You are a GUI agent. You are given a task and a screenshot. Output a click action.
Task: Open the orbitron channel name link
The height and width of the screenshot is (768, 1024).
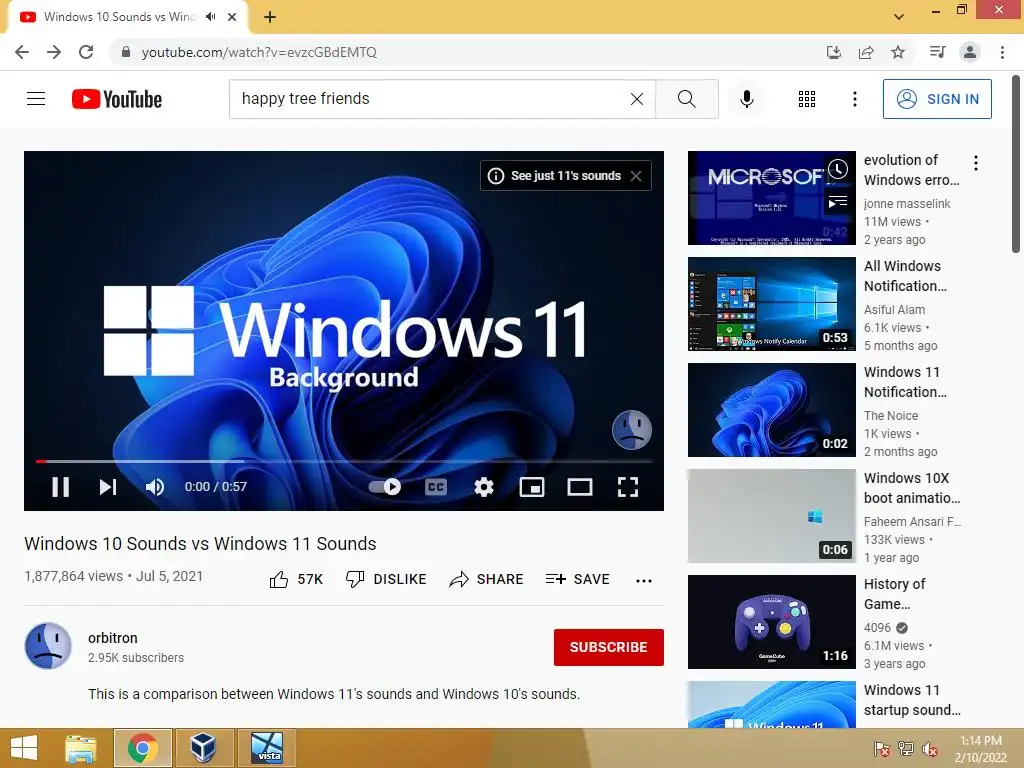point(113,638)
